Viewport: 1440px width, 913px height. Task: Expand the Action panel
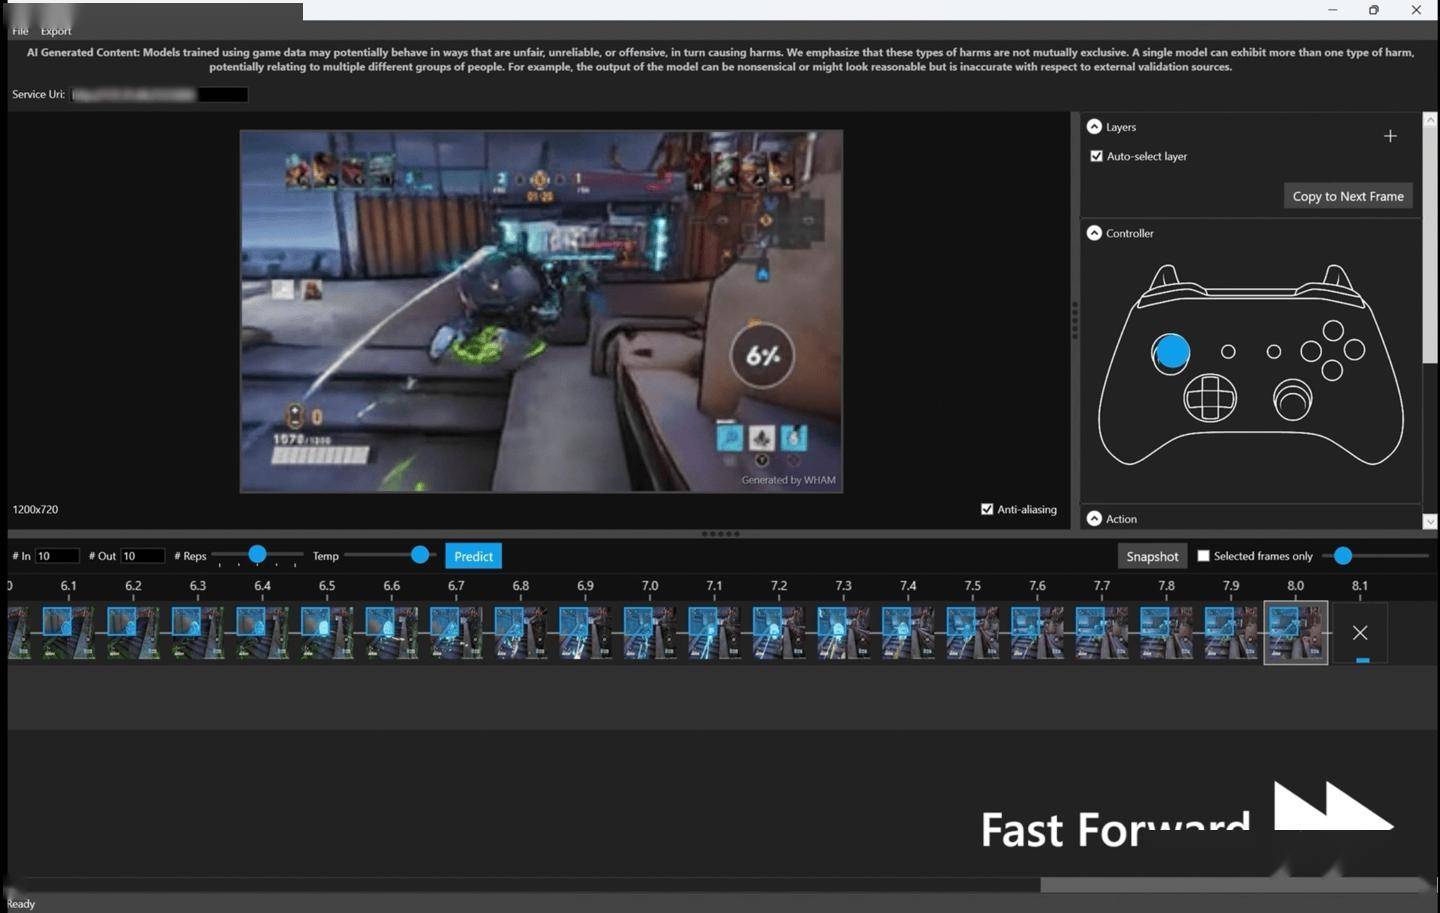[x=1094, y=518]
